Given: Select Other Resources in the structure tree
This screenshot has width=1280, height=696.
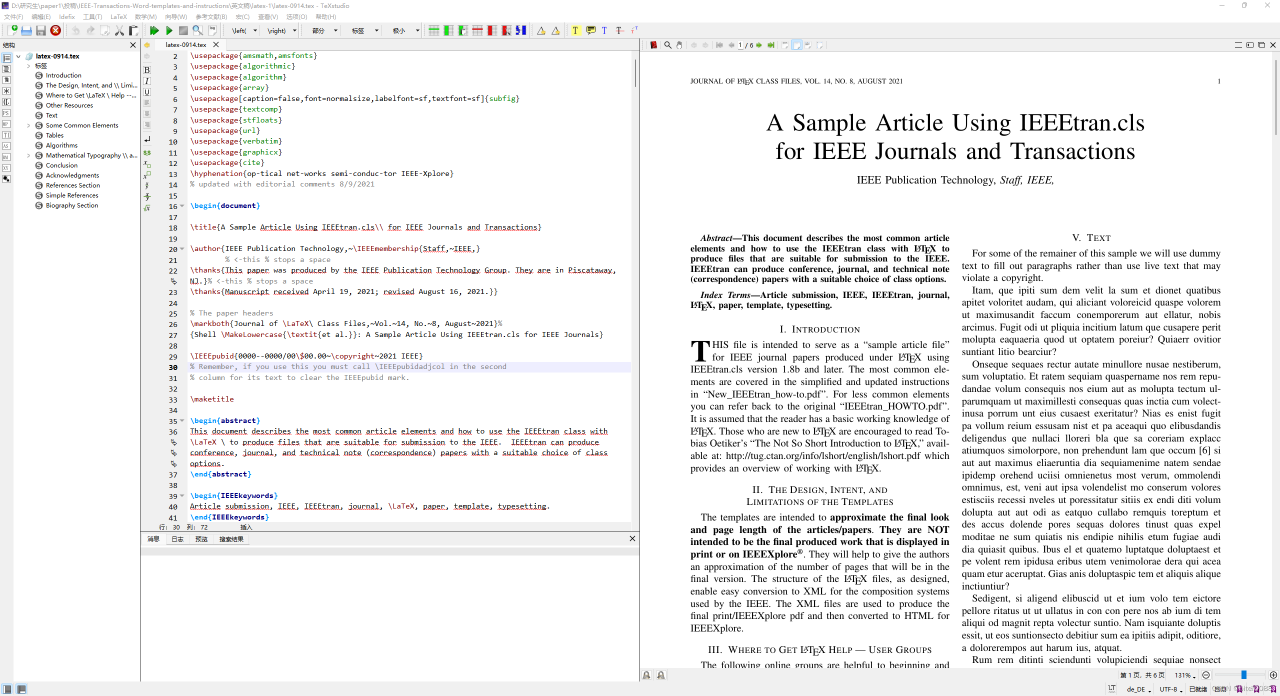Looking at the screenshot, I should tap(69, 106).
